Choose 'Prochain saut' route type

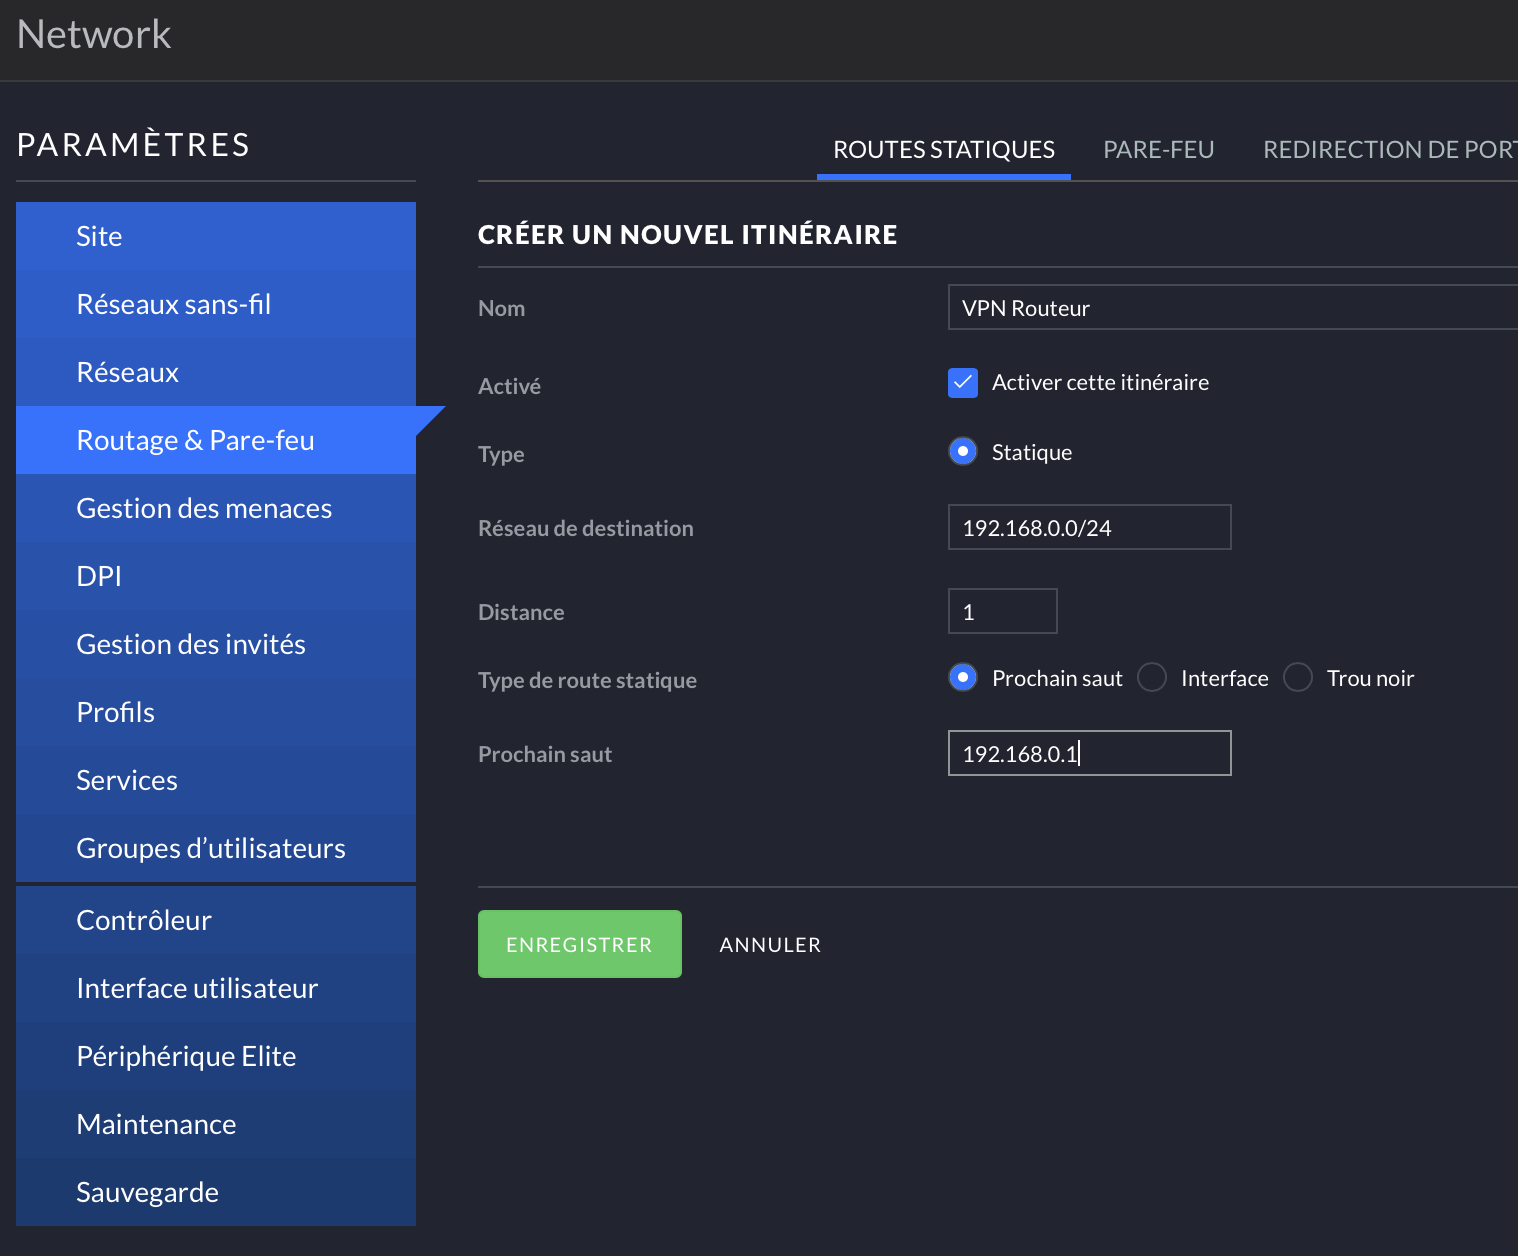pos(962,678)
